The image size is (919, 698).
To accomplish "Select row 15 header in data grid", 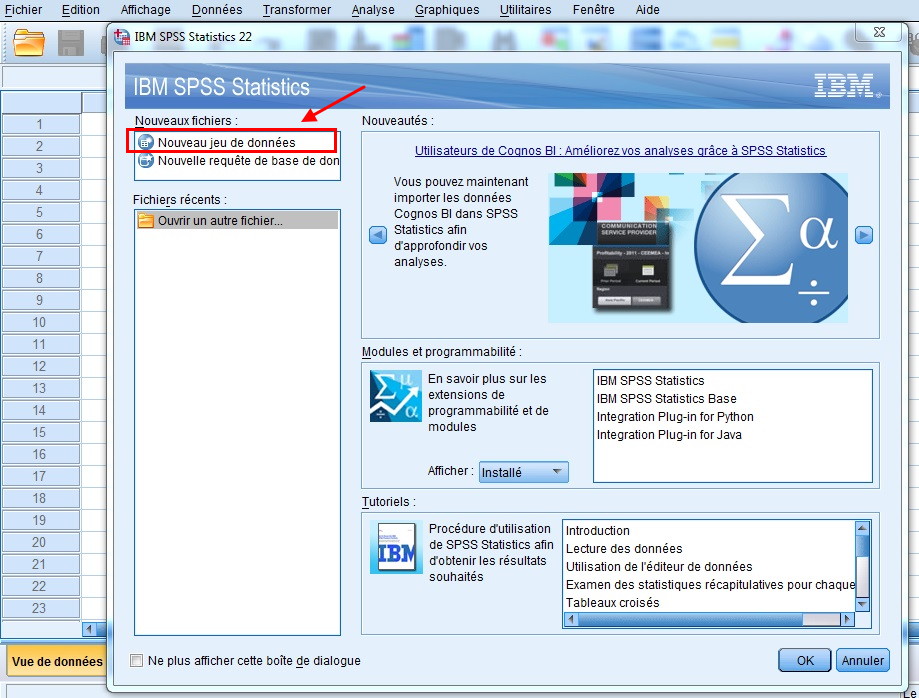I will [x=40, y=432].
